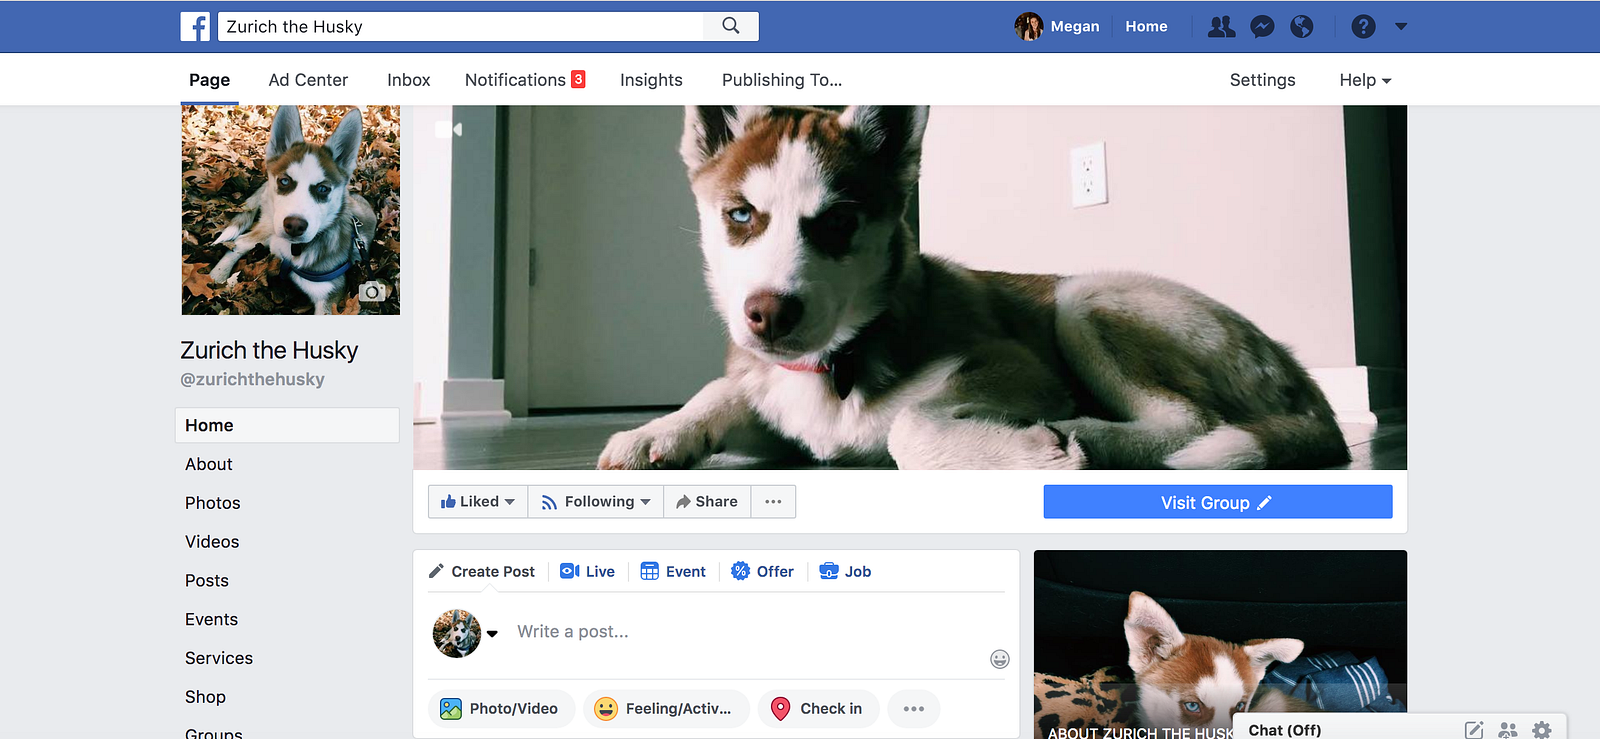The image size is (1600, 739).
Task: Open Friend Requests icon
Action: (1221, 27)
